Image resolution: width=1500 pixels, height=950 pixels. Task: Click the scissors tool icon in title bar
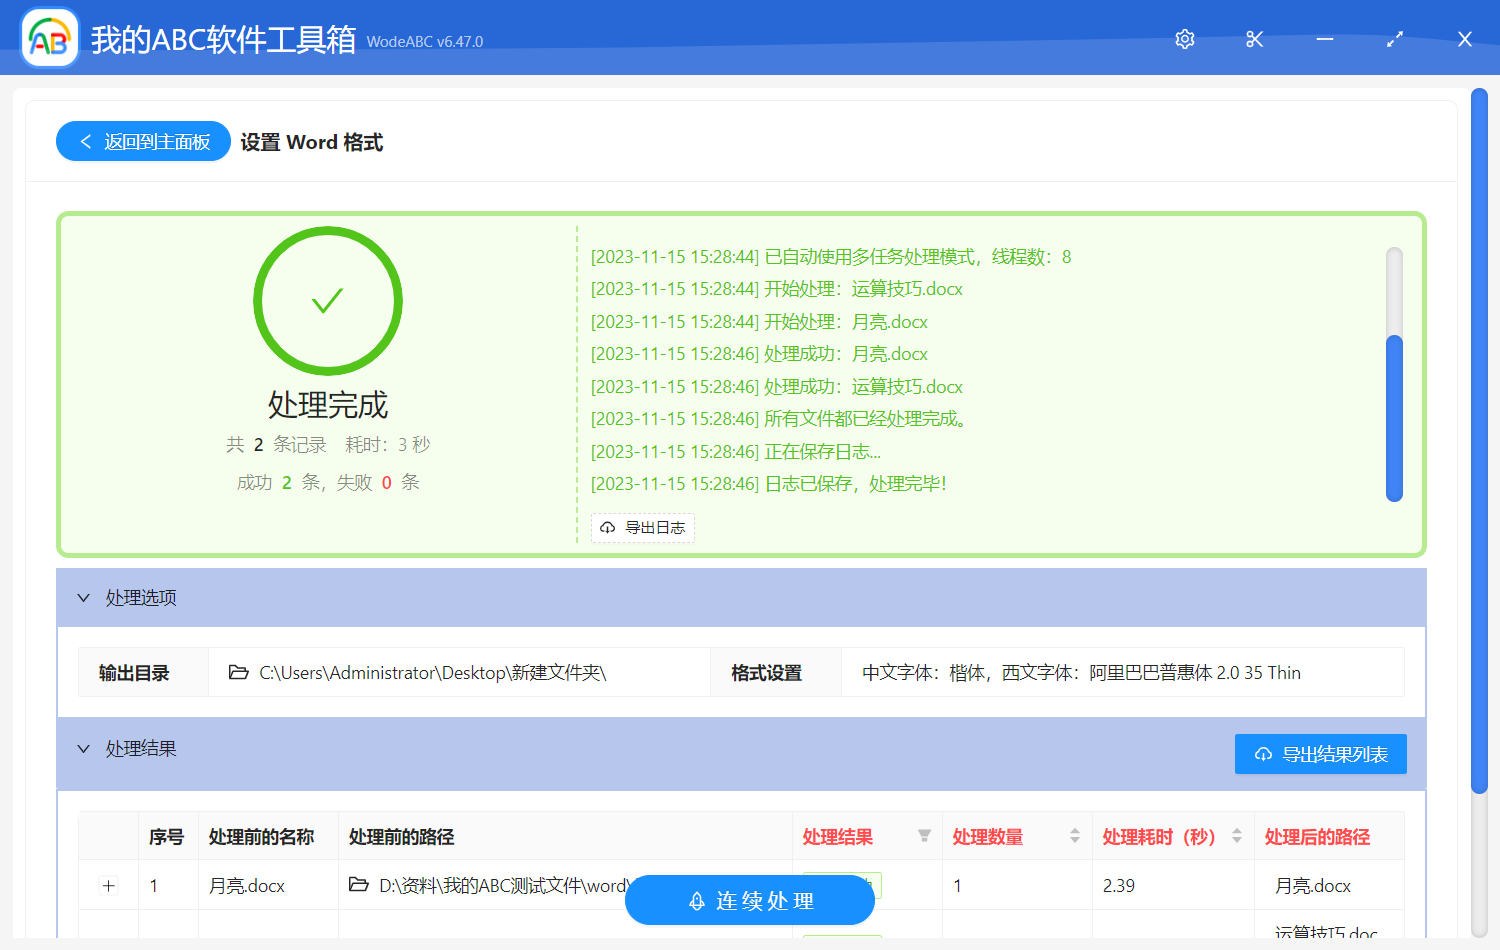pos(1254,39)
